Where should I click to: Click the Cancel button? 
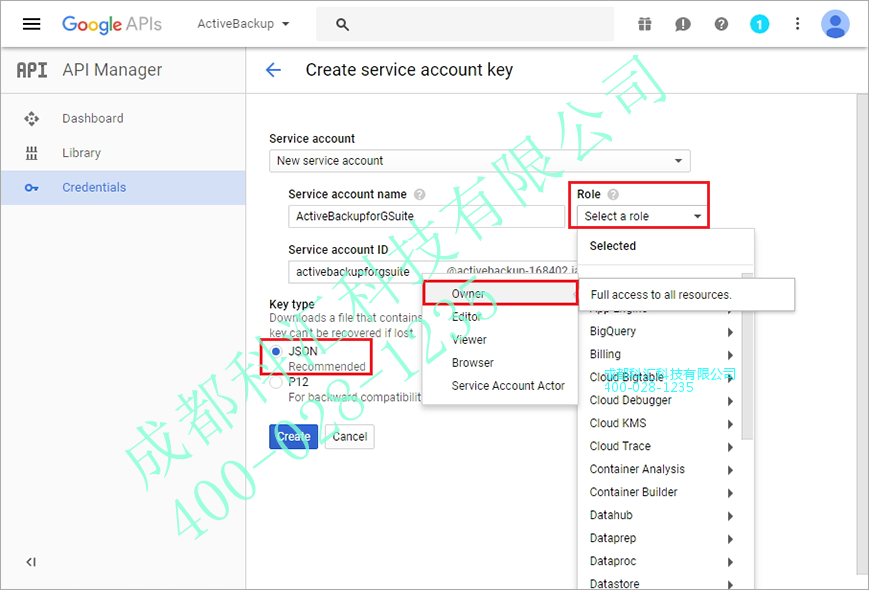[x=350, y=437]
